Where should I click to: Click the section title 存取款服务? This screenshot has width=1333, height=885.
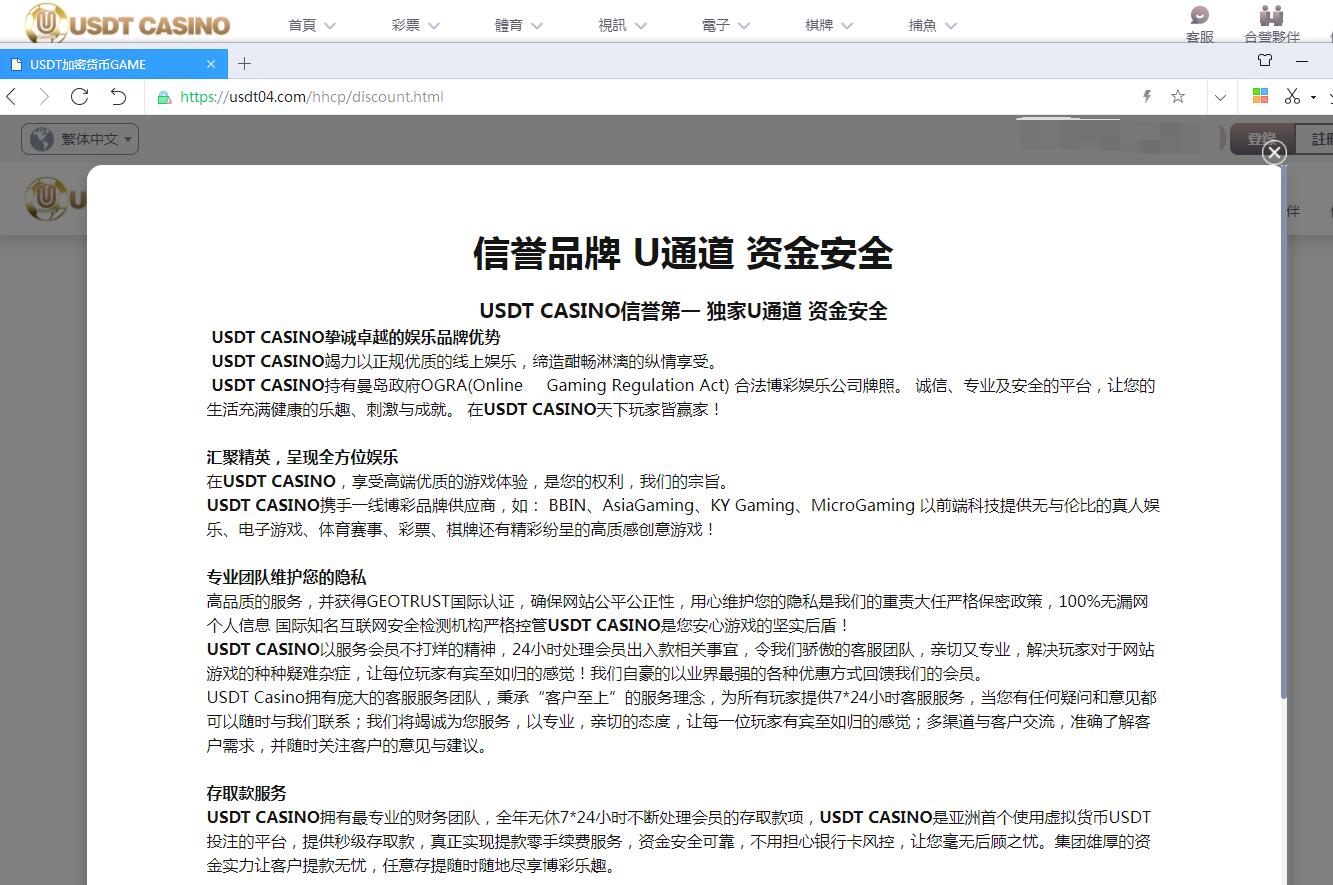246,794
